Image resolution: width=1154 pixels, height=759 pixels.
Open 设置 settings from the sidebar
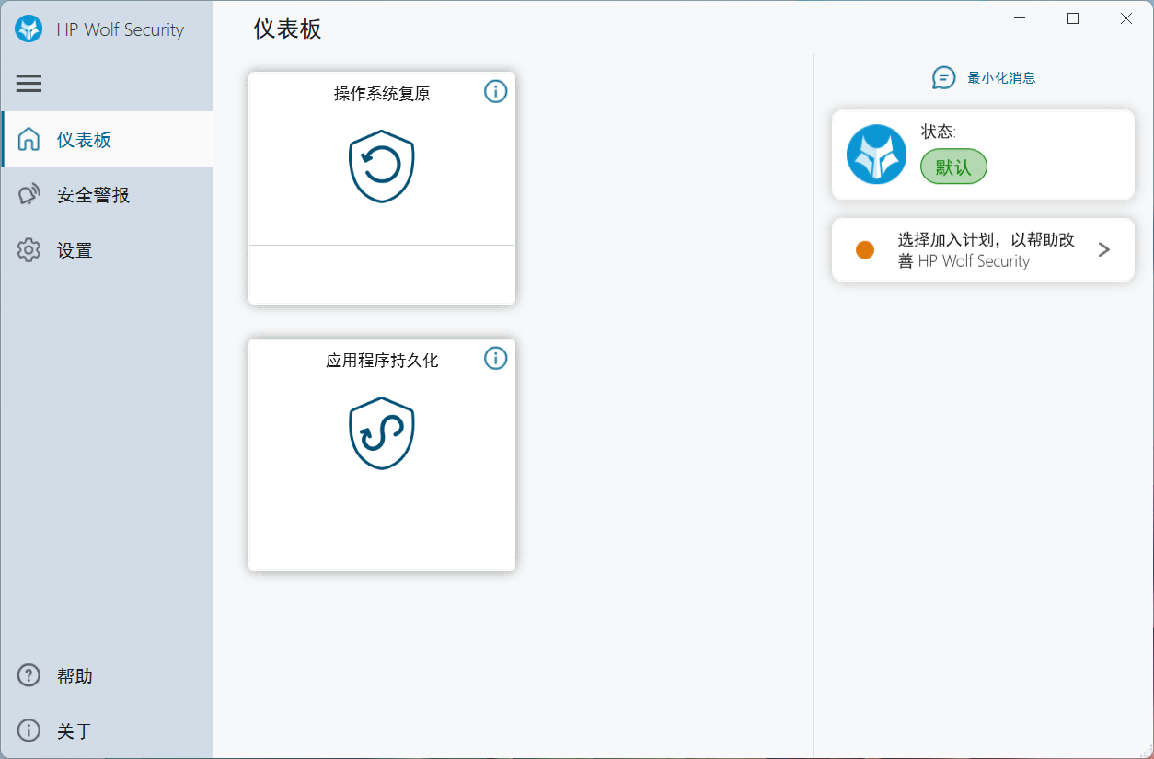pos(107,250)
